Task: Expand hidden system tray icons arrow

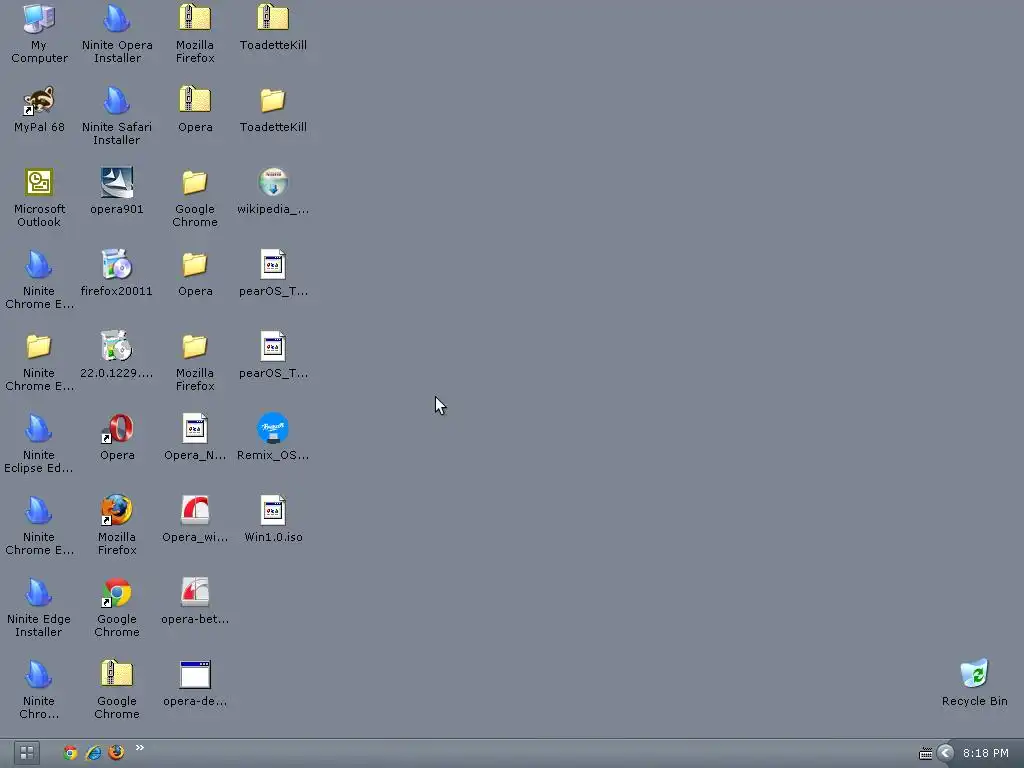Action: 946,753
